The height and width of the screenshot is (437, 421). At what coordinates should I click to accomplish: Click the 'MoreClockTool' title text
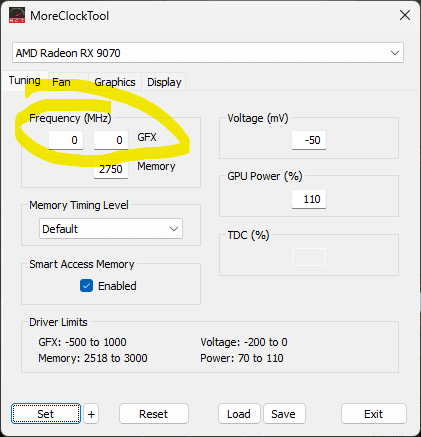(x=69, y=16)
